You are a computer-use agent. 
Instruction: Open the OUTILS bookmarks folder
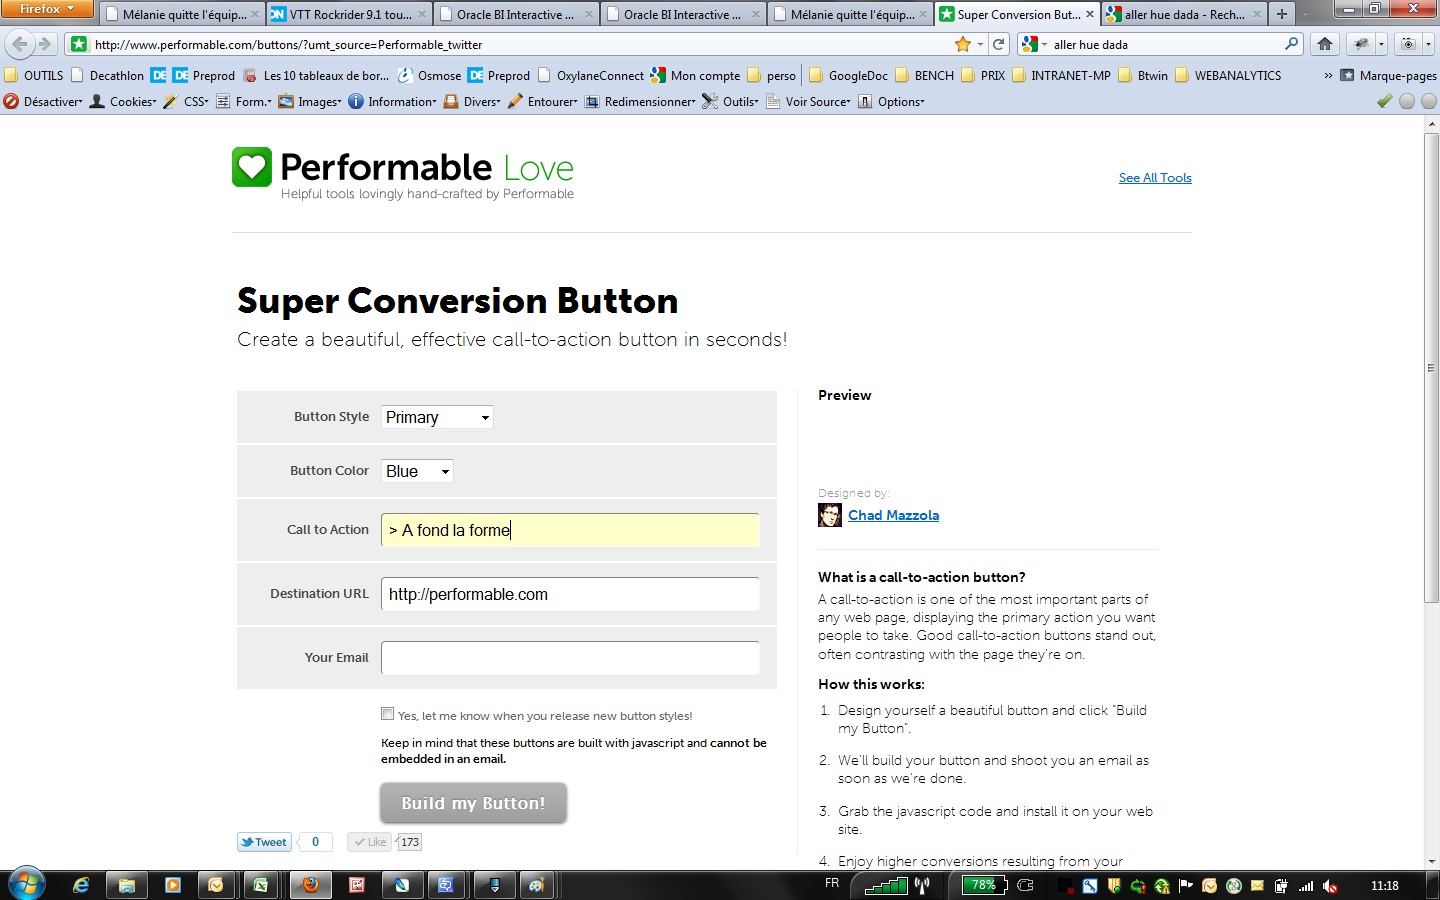pyautogui.click(x=34, y=75)
